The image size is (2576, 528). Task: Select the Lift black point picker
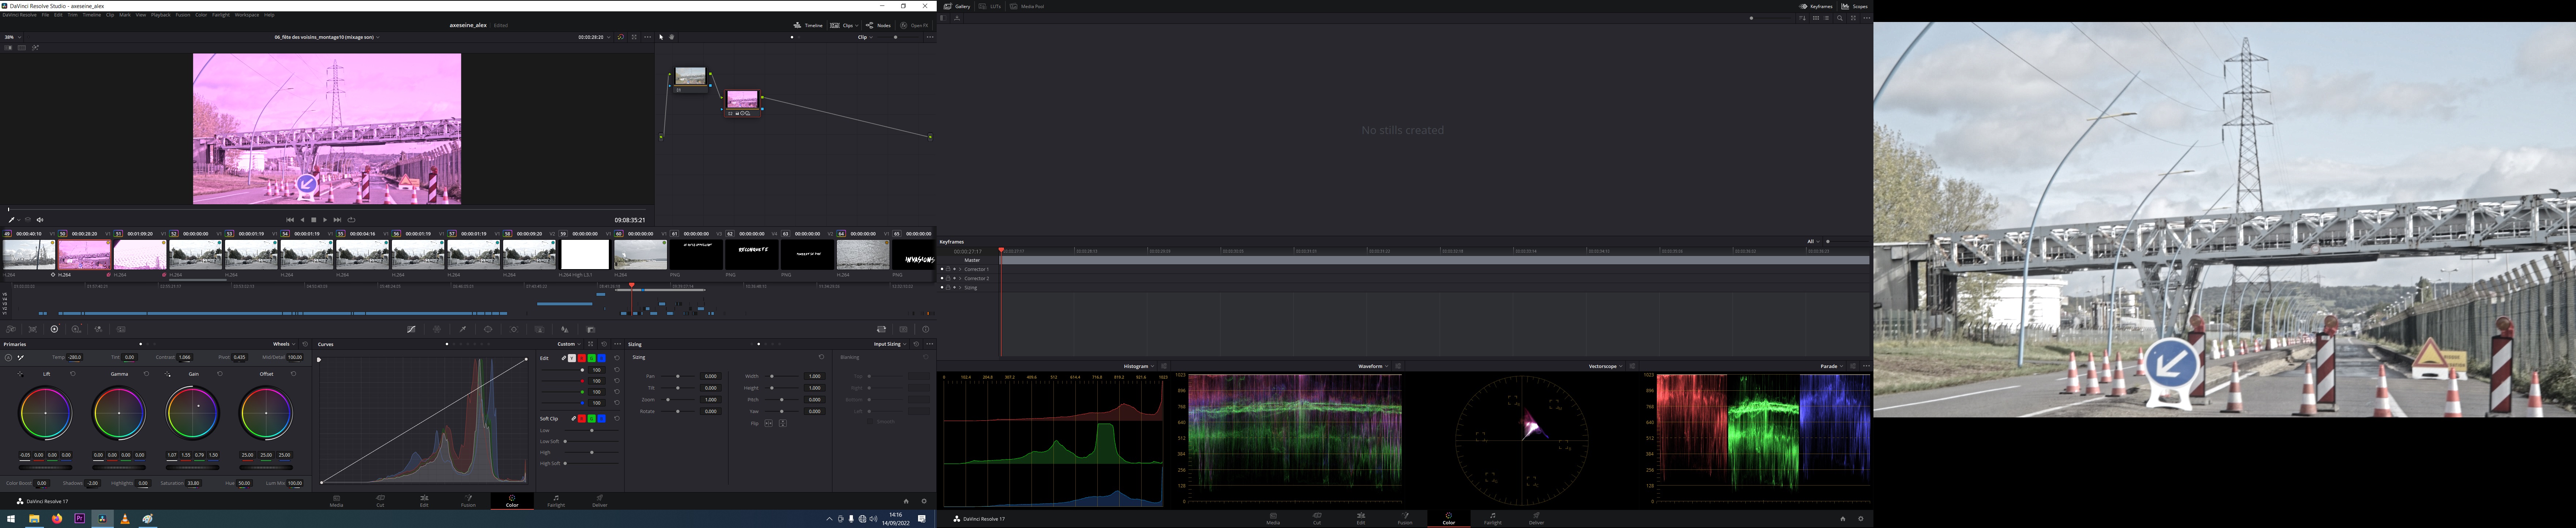coord(20,374)
